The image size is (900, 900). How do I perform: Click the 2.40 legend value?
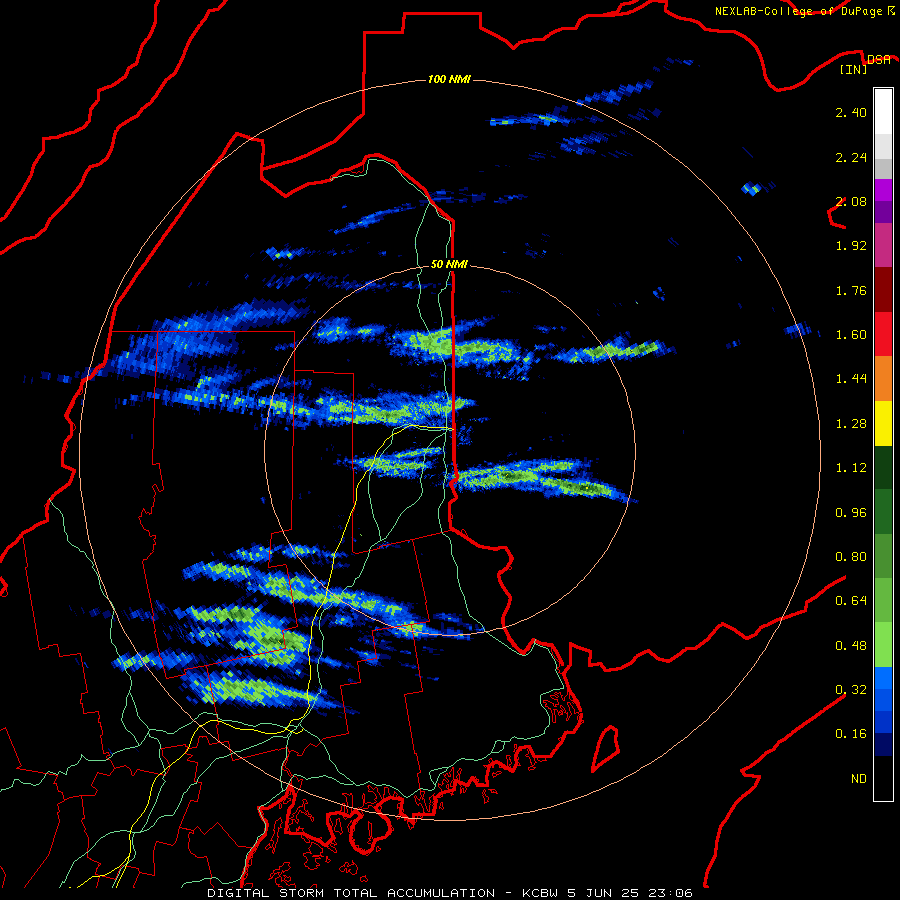(851, 112)
